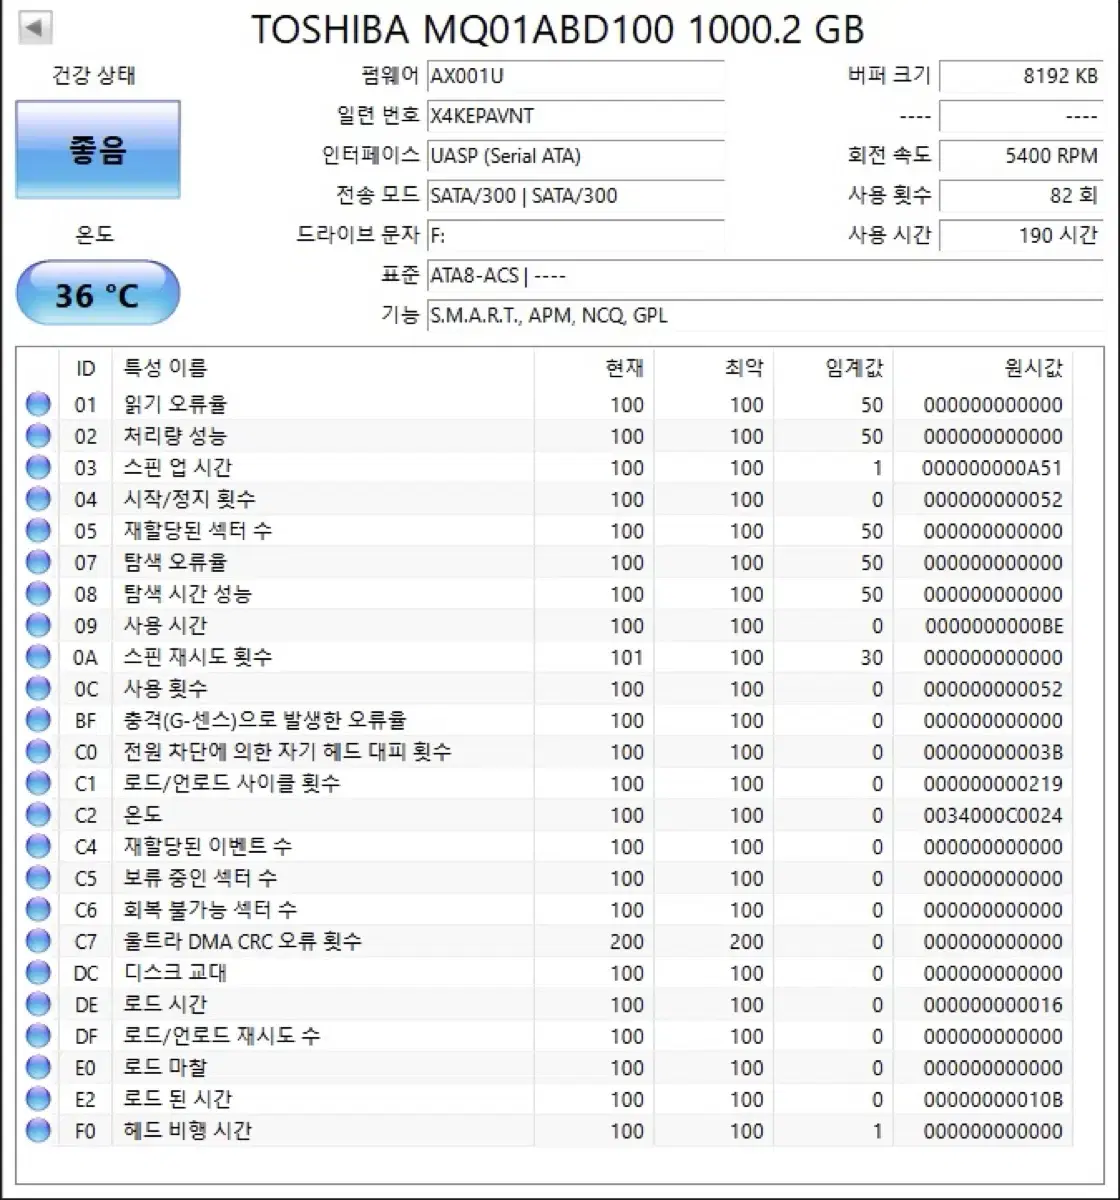The height and width of the screenshot is (1200, 1120).
Task: Click the 원시값 column header
Action: click(983, 368)
